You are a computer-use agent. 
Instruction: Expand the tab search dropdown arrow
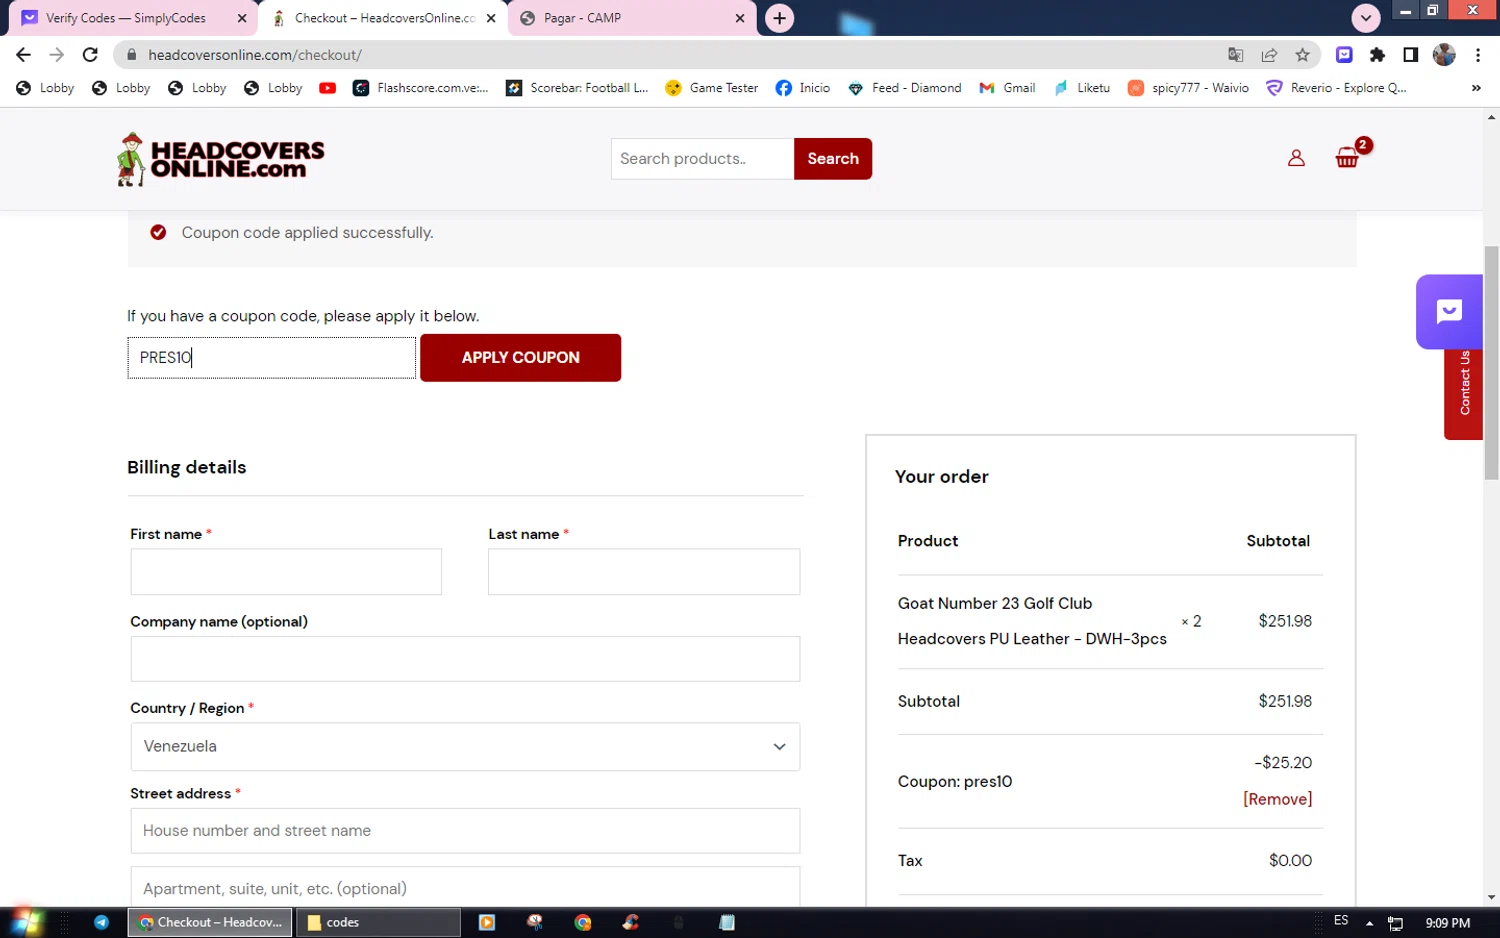tap(1365, 18)
